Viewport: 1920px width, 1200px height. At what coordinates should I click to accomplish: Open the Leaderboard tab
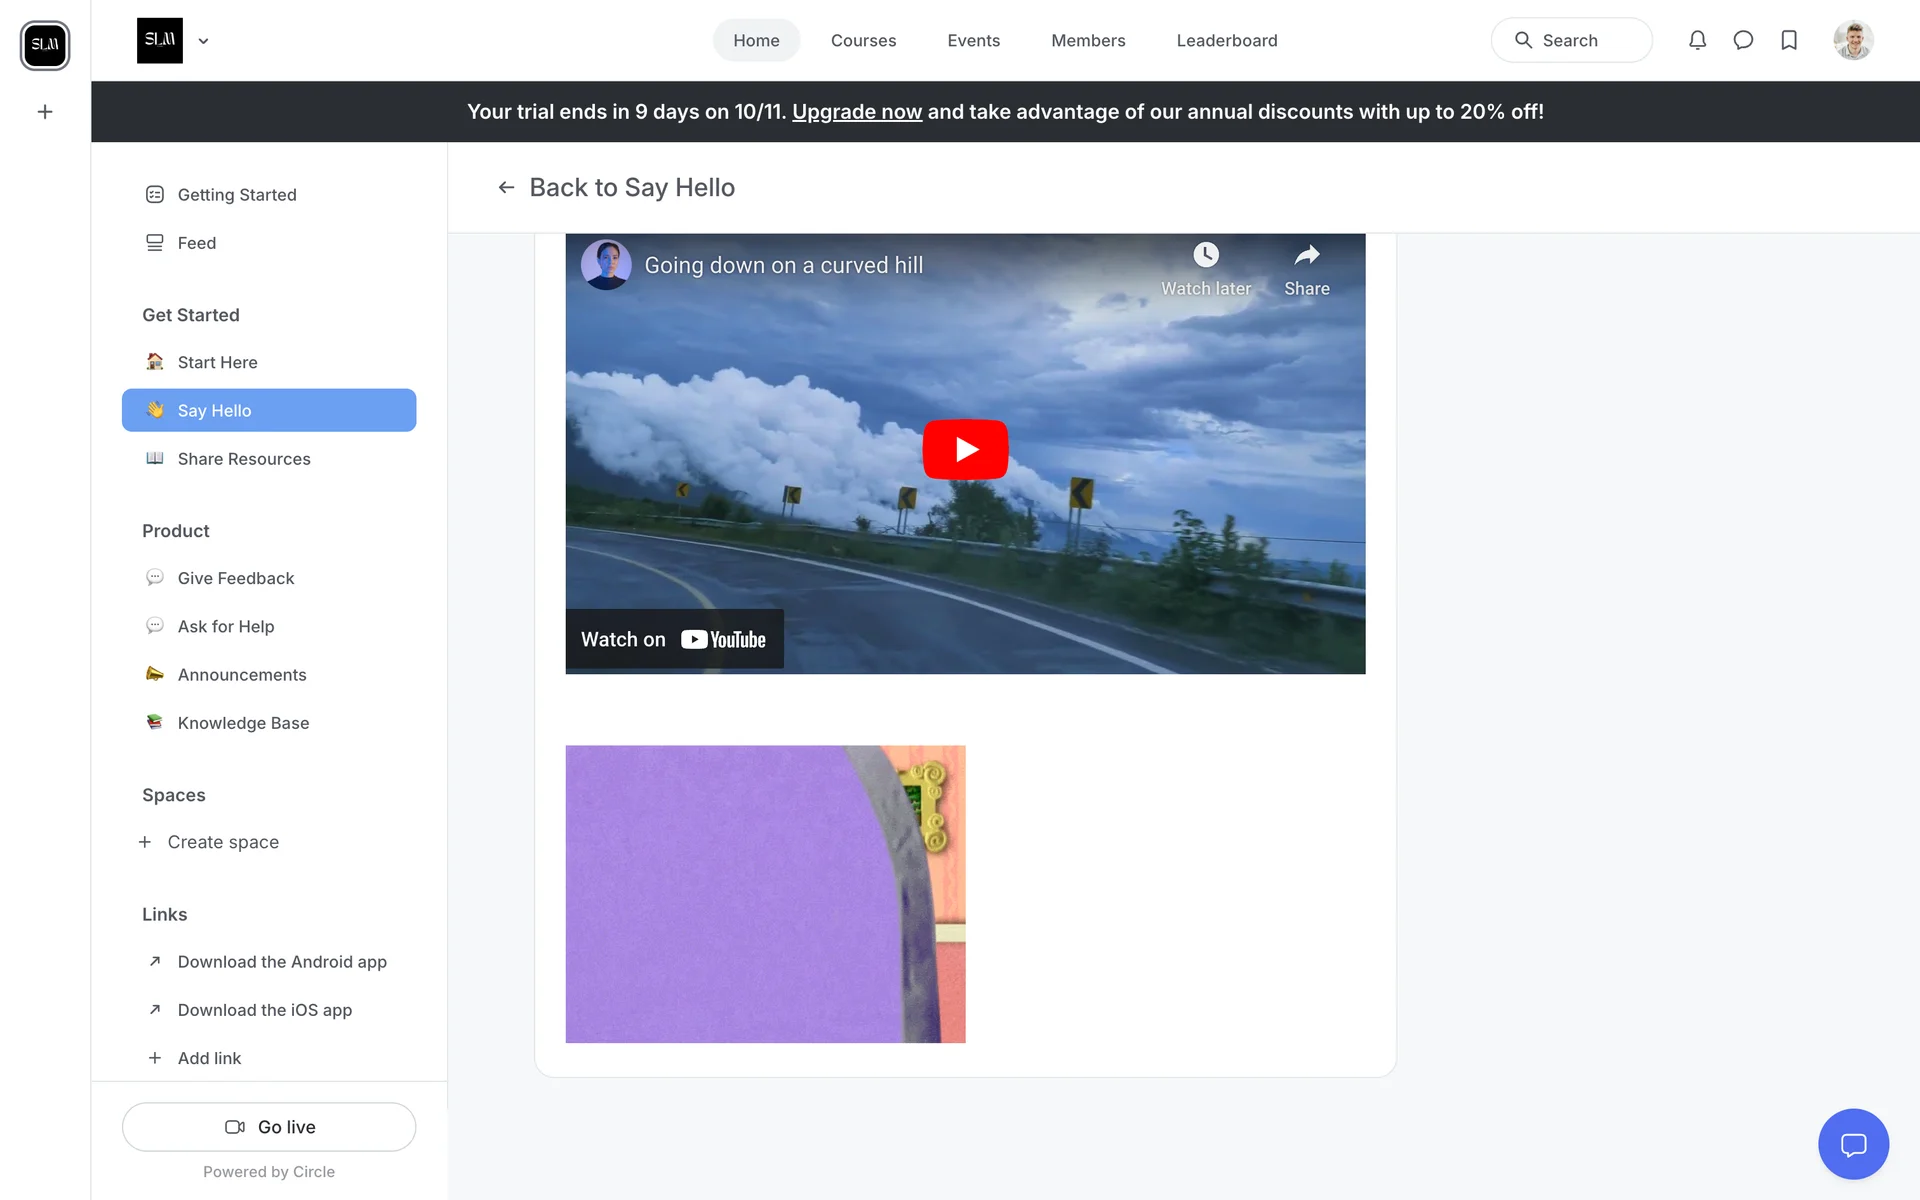tap(1226, 40)
